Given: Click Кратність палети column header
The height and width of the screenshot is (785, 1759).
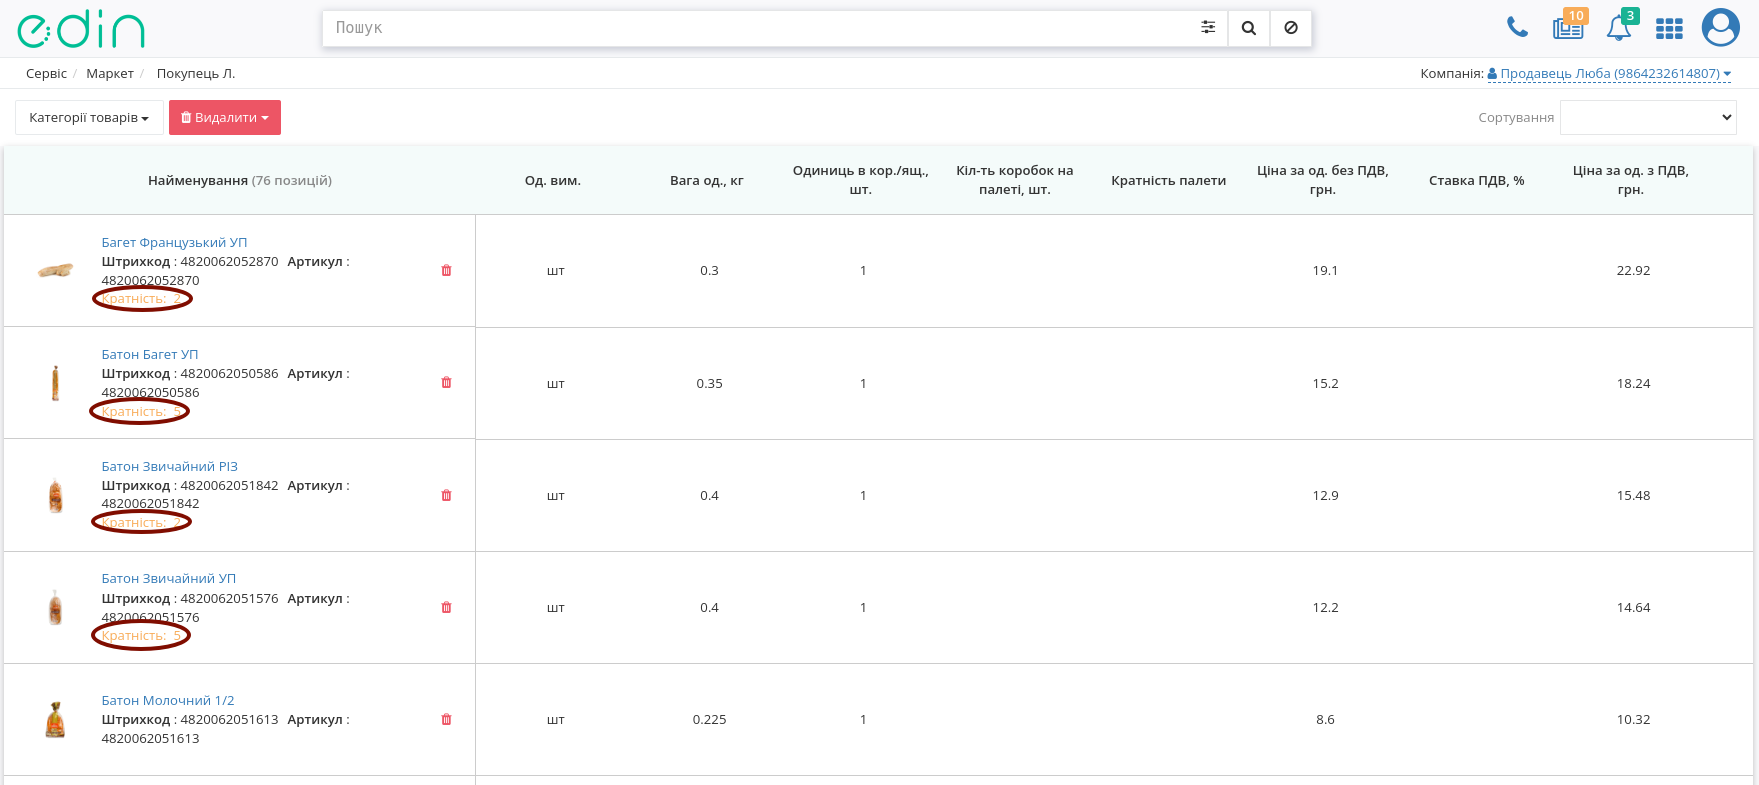Looking at the screenshot, I should click(1169, 180).
